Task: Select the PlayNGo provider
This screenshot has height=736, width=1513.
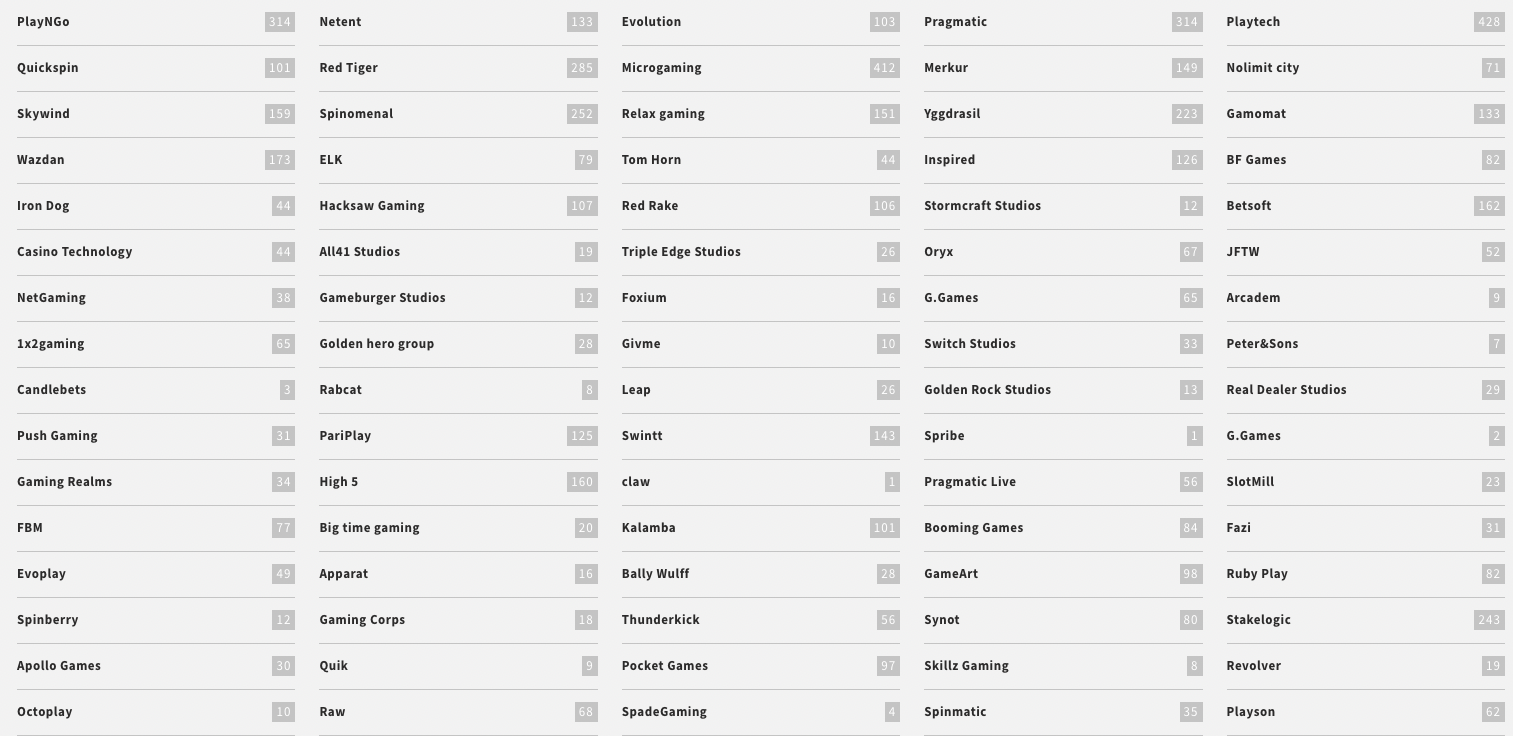Action: (156, 22)
